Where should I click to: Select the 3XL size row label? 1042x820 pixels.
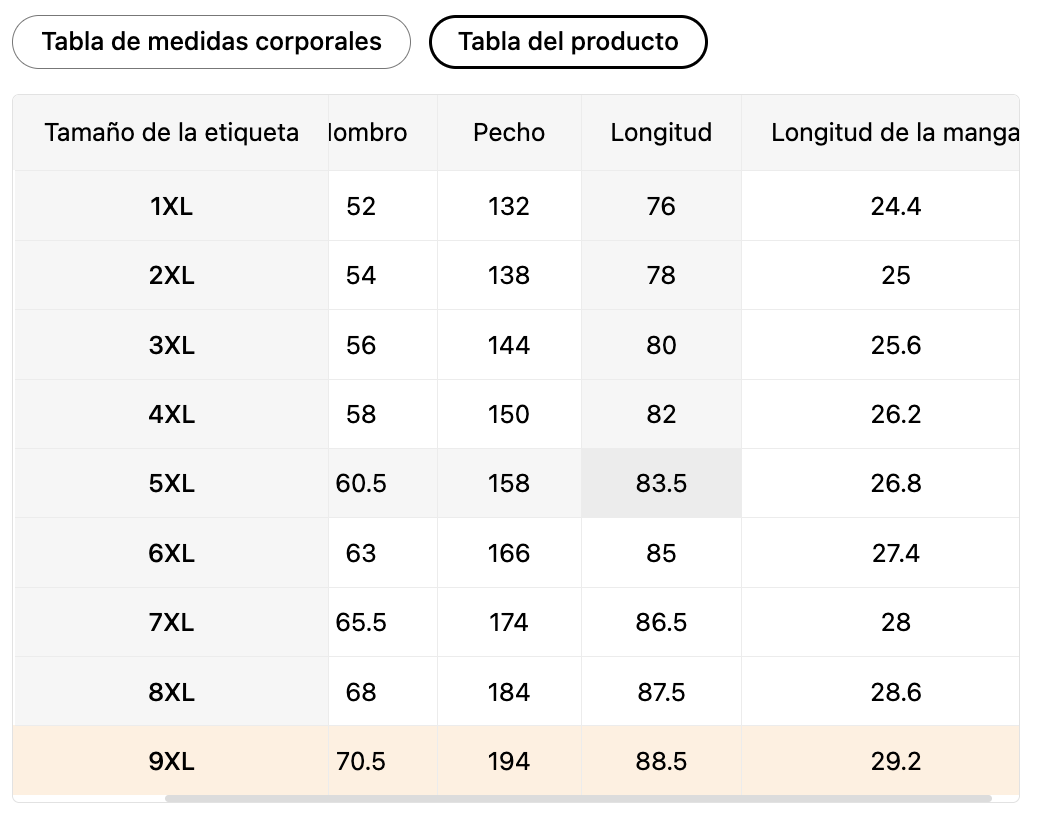coord(171,346)
